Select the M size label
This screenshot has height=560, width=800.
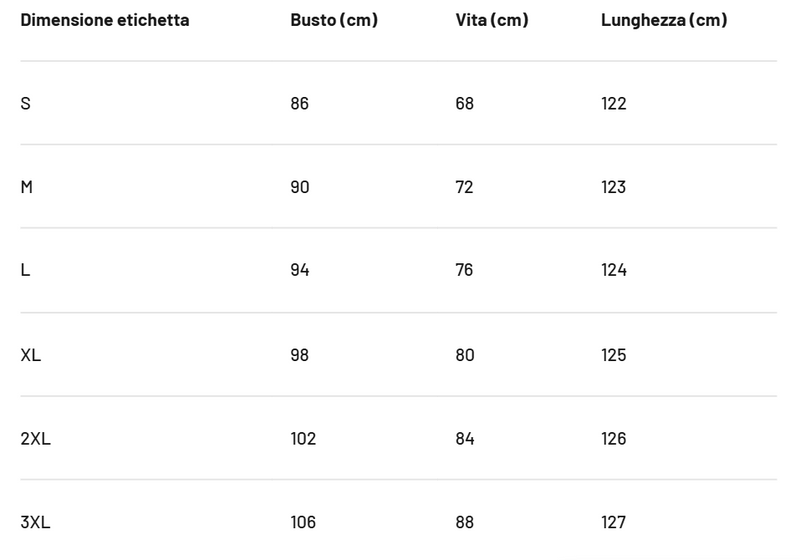pos(27,187)
